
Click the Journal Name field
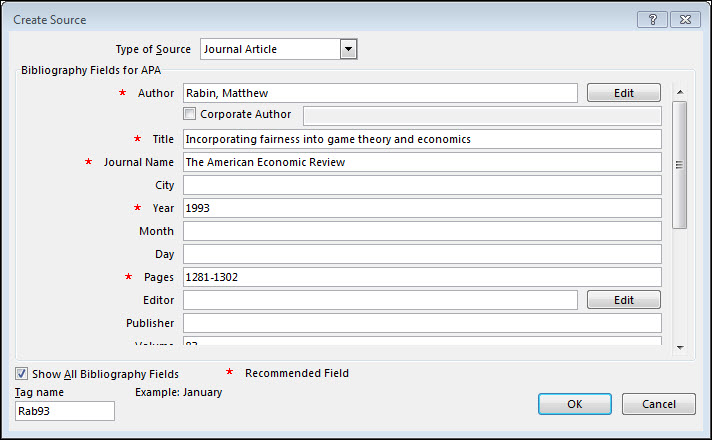point(422,162)
